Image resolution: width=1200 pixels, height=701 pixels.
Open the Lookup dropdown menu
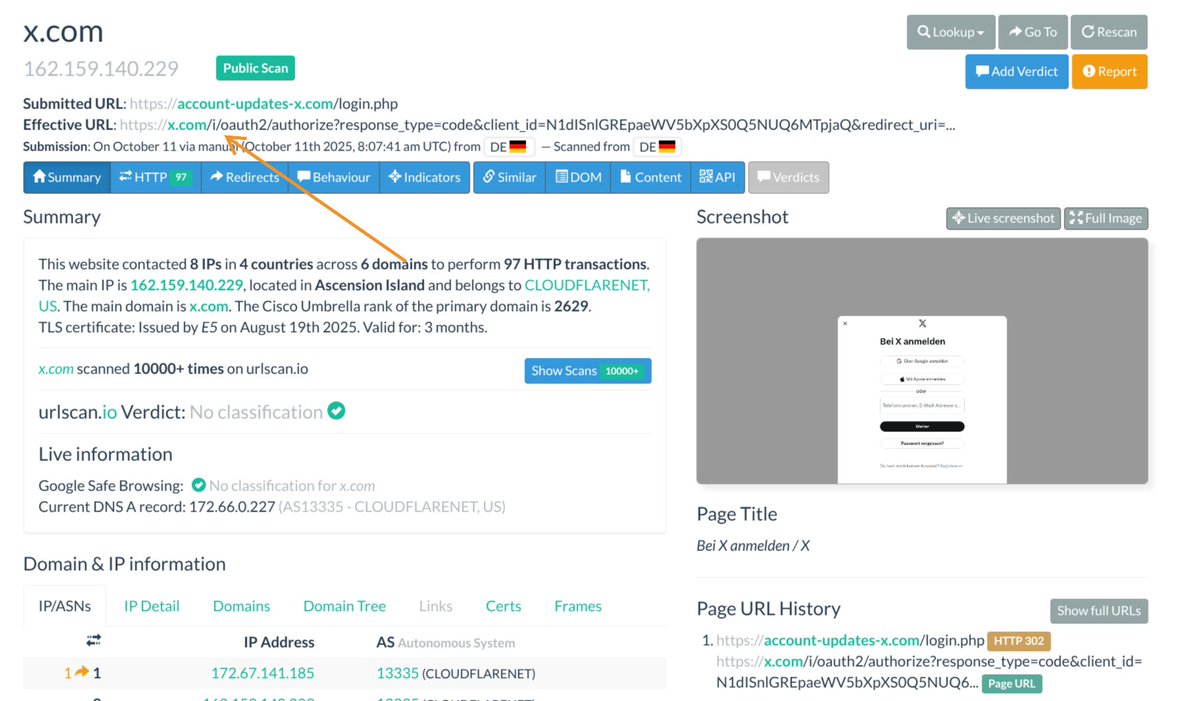pos(951,32)
